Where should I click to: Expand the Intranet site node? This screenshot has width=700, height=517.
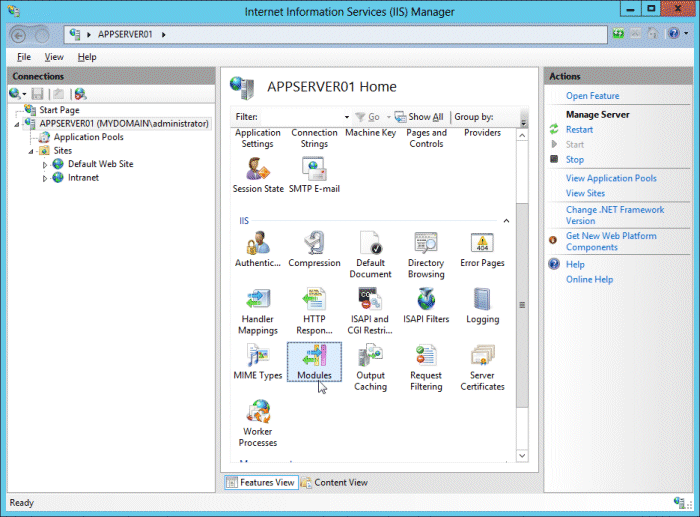pos(45,179)
